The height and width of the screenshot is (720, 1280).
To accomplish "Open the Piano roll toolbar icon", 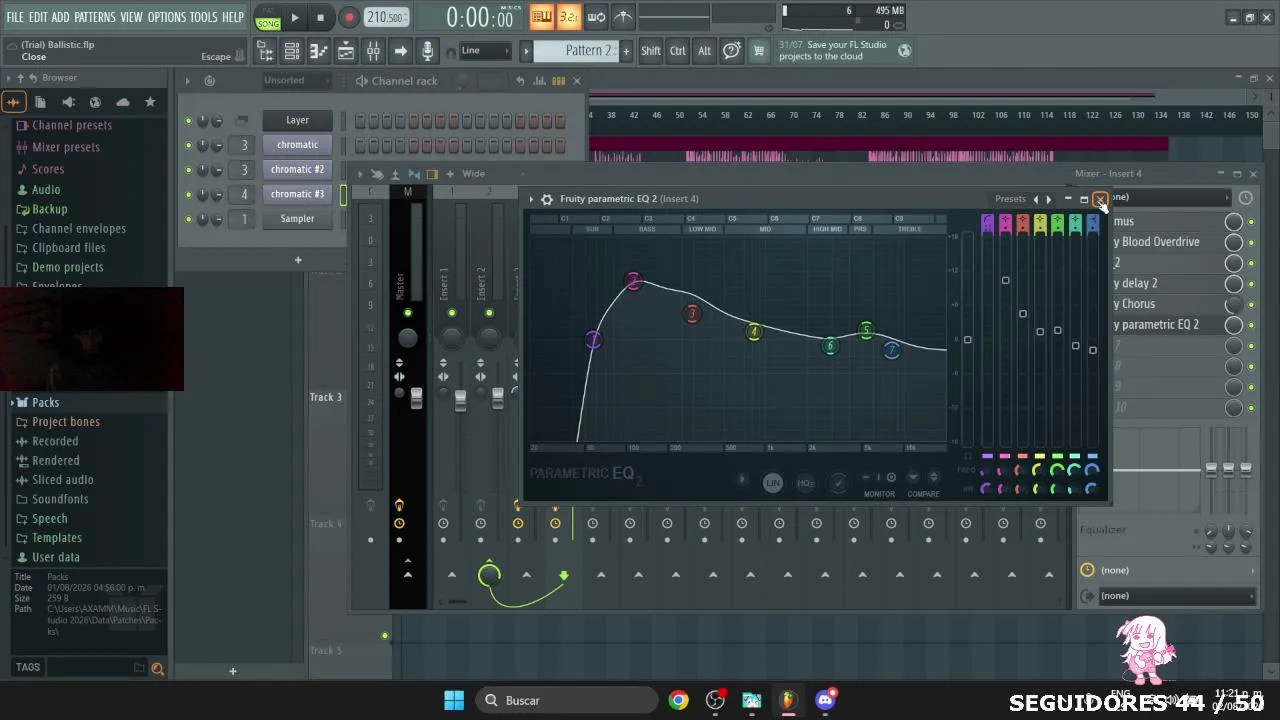I will 319,51.
